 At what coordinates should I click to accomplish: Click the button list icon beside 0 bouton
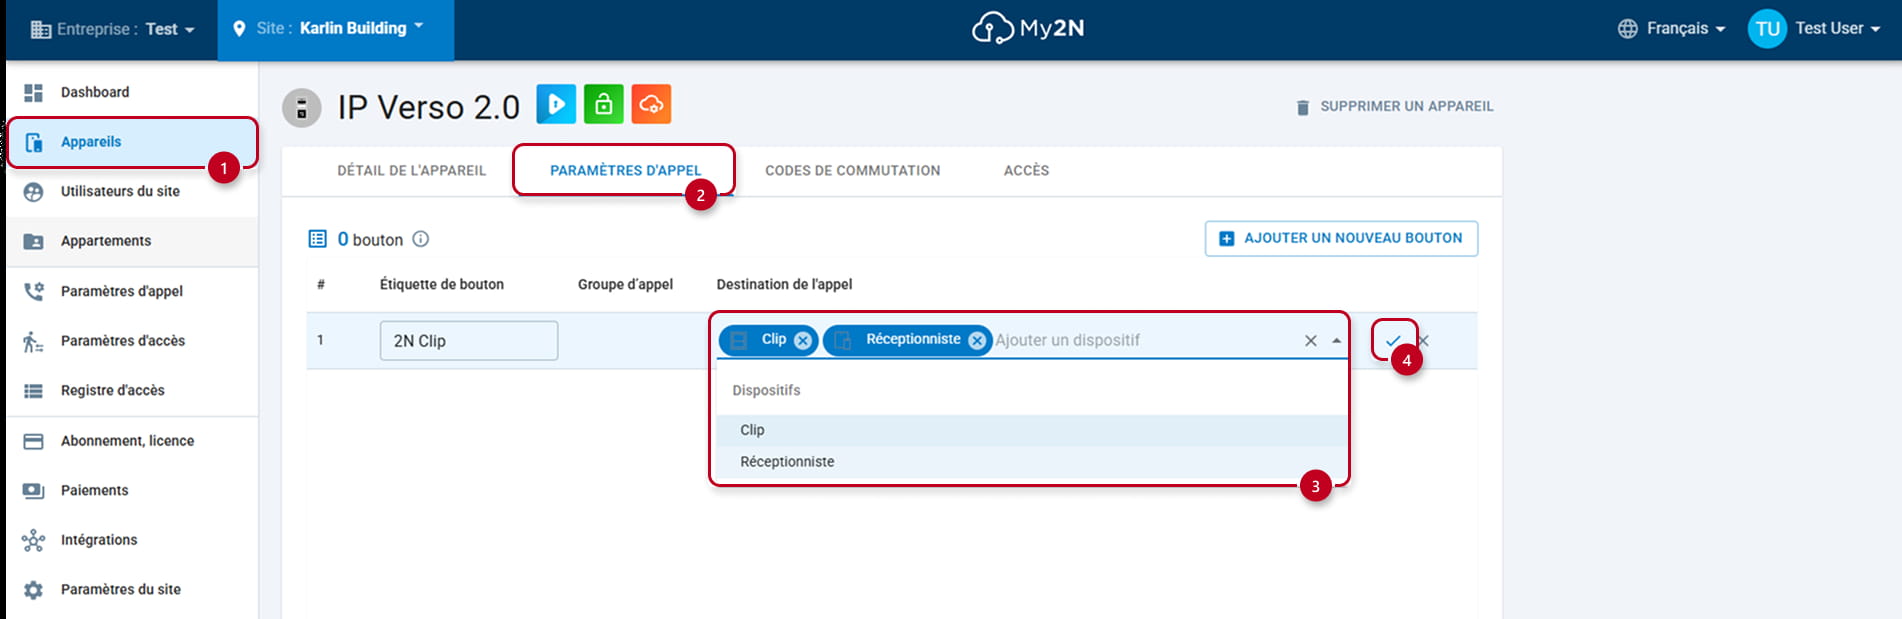pos(318,239)
